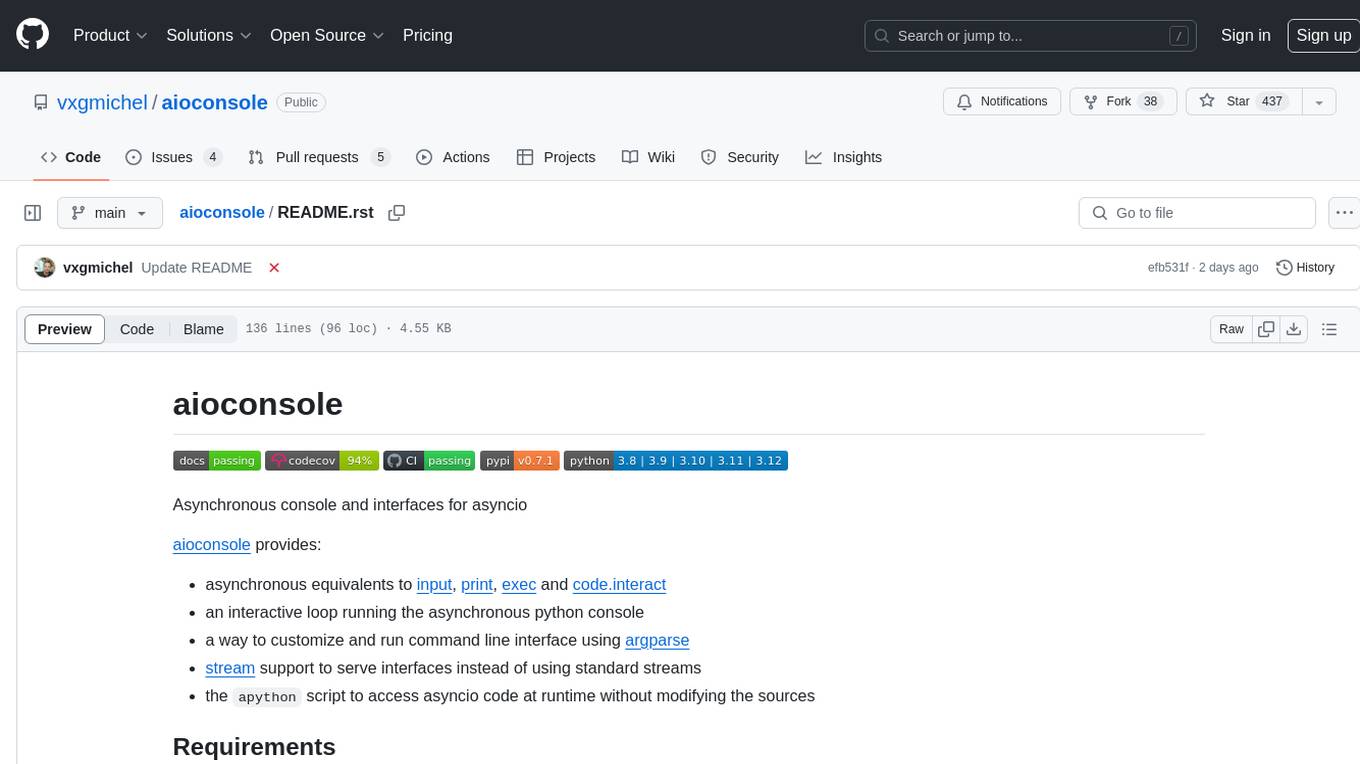The width and height of the screenshot is (1360, 764).
Task: Open the exec documentation link
Action: [x=519, y=585]
